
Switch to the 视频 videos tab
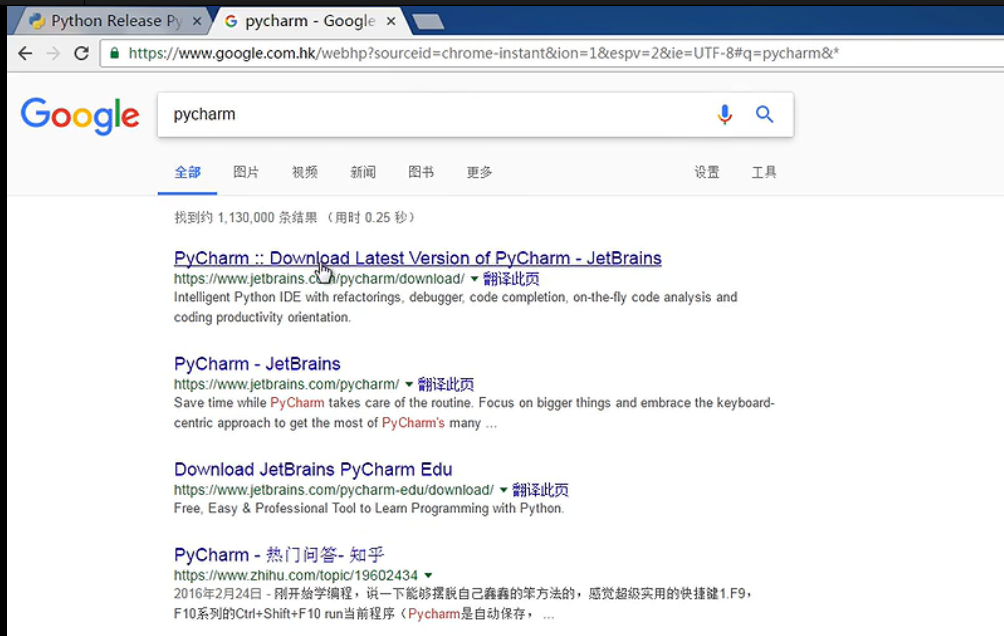(x=305, y=172)
